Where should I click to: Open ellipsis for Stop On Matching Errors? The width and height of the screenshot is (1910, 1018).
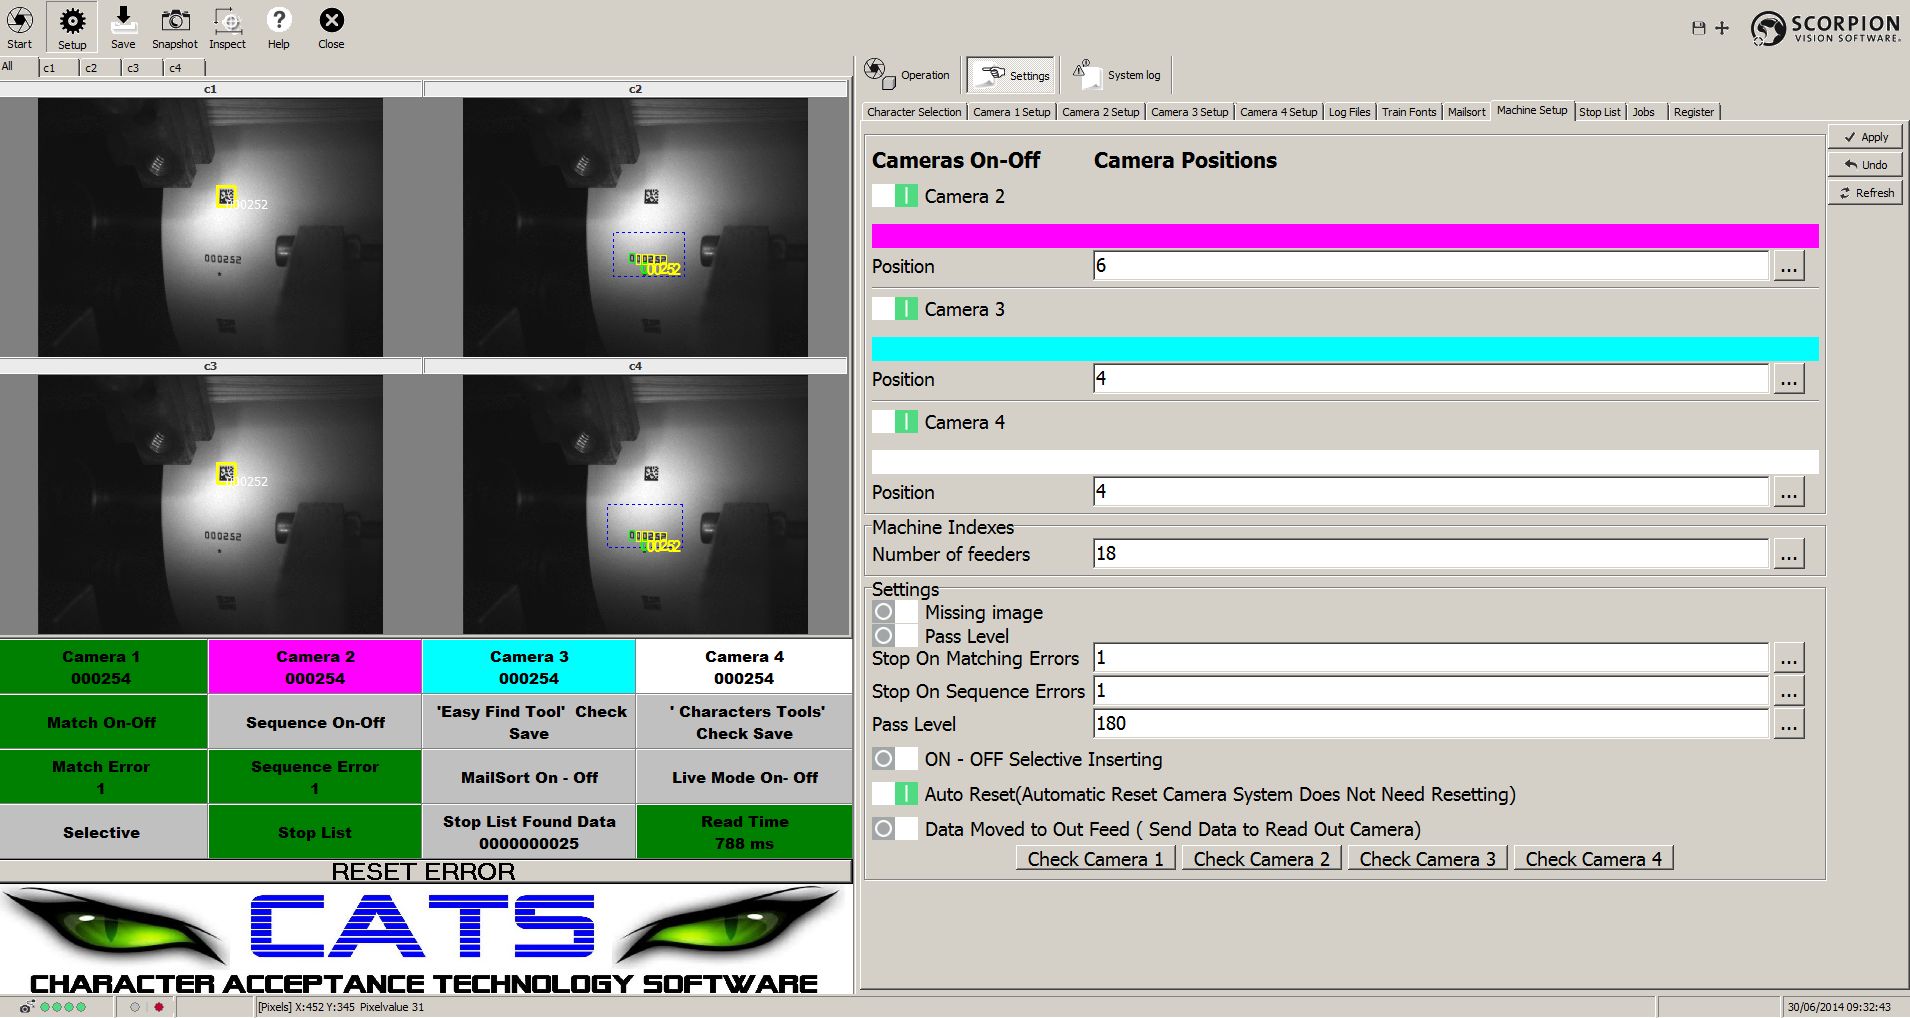[x=1789, y=658]
